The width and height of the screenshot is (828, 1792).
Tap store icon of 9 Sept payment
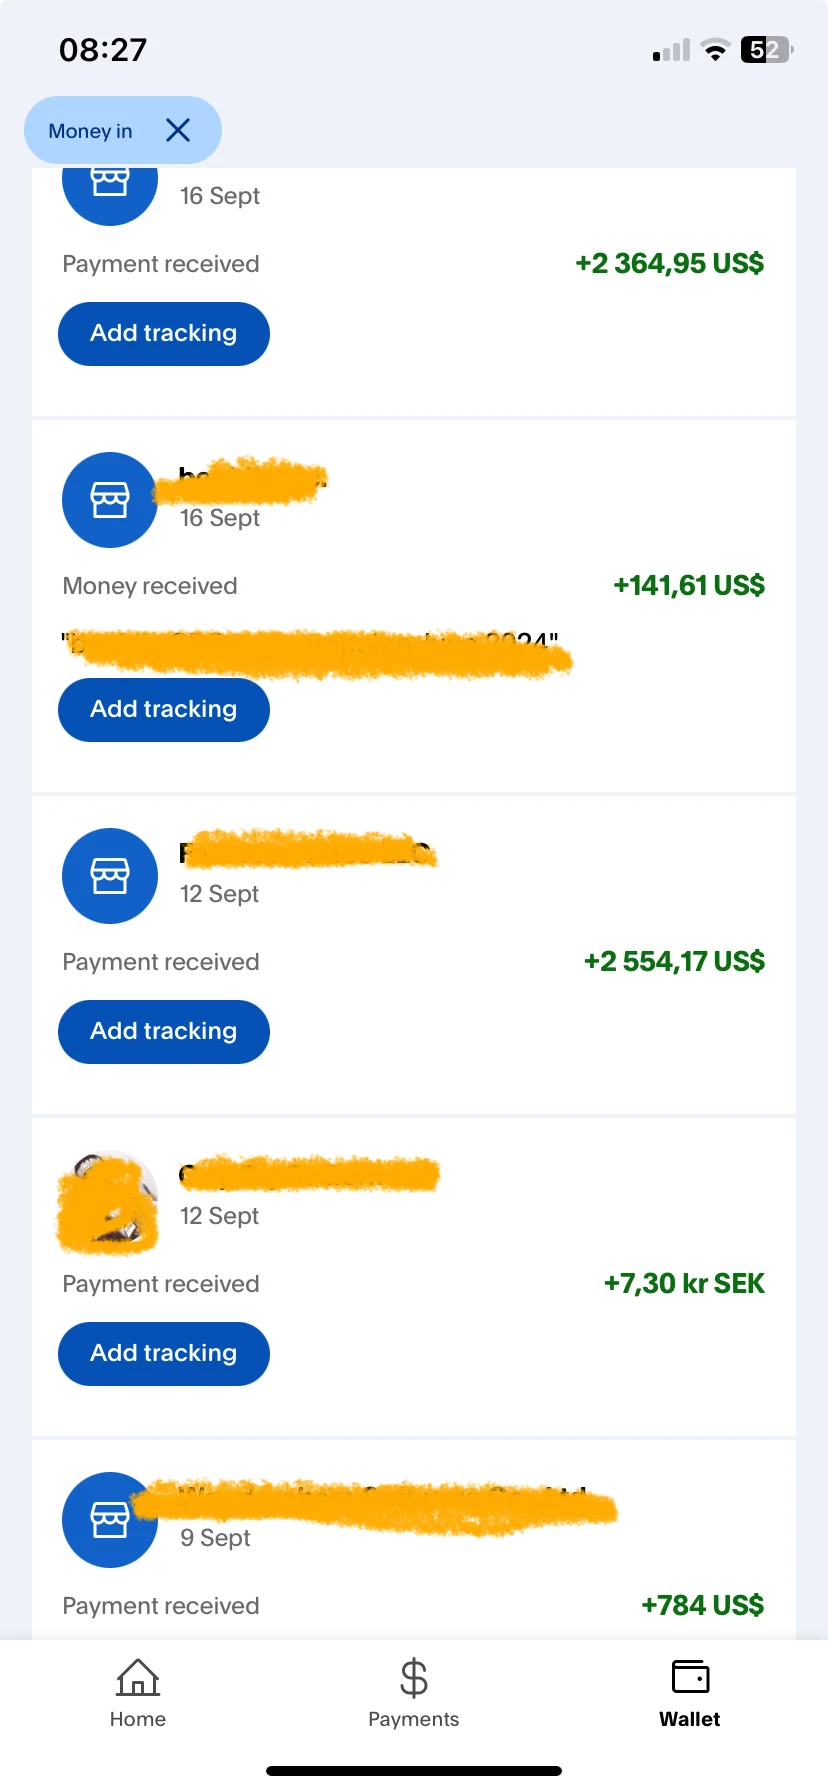pyautogui.click(x=110, y=1519)
